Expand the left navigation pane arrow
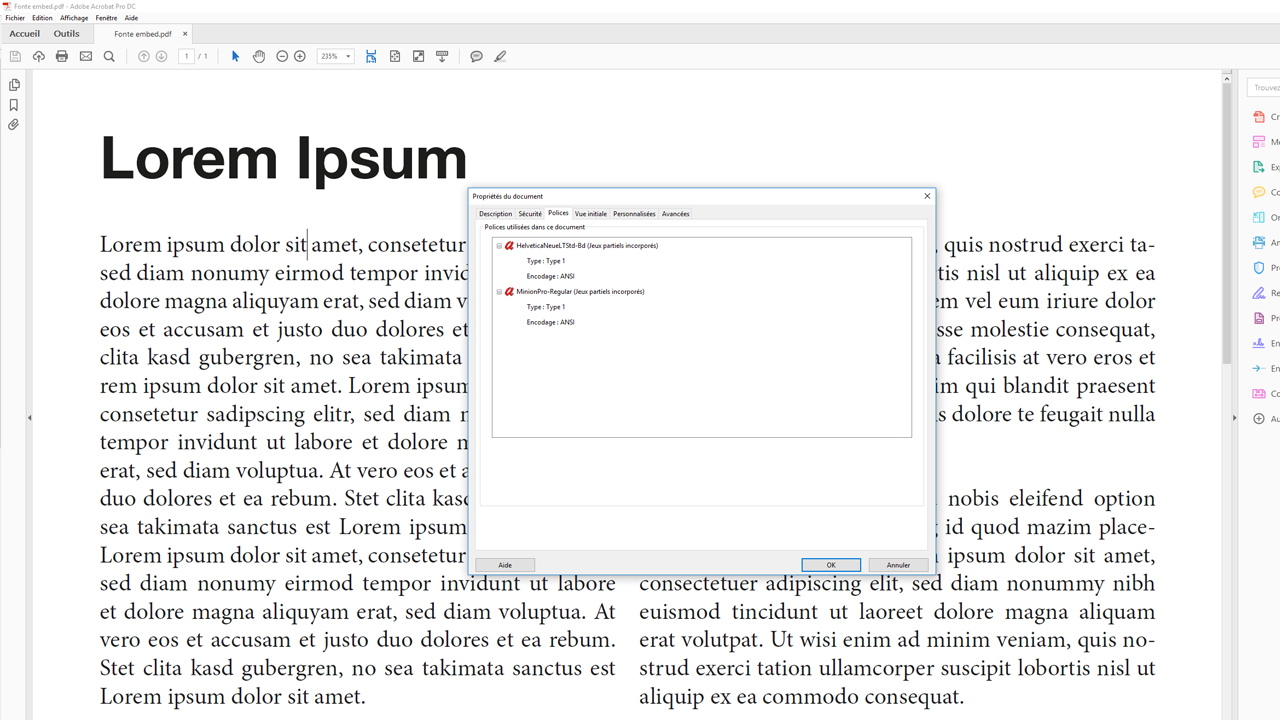Viewport: 1280px width, 720px height. 29,418
